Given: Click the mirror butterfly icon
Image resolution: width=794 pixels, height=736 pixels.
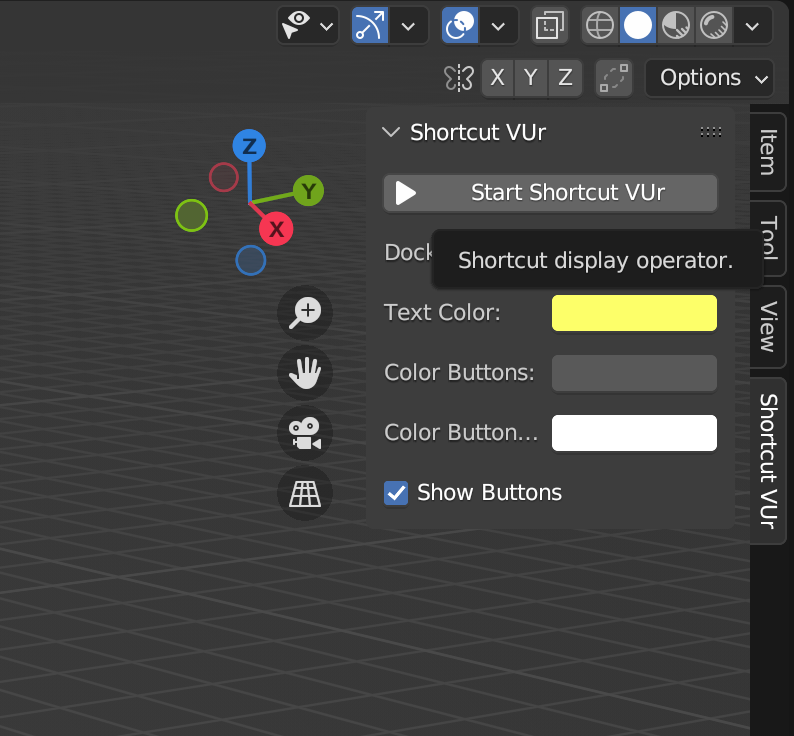Looking at the screenshot, I should click(x=459, y=78).
